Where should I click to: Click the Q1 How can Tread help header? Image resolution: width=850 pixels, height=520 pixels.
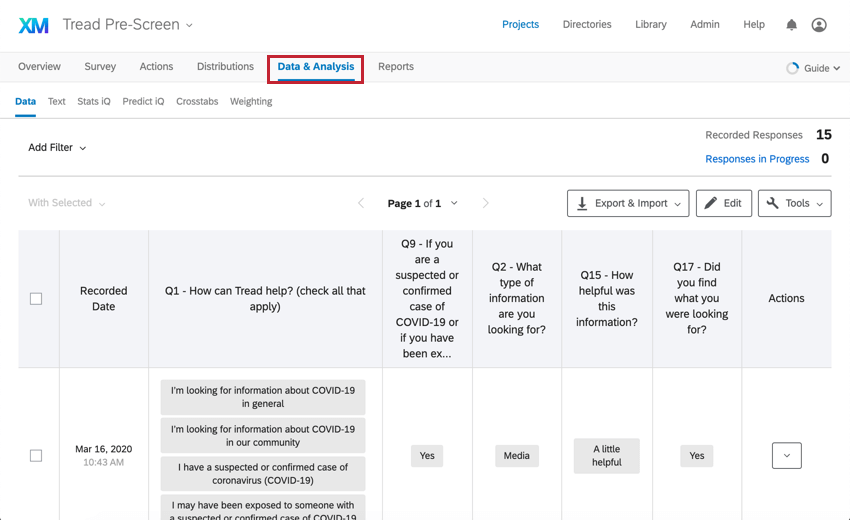click(265, 299)
